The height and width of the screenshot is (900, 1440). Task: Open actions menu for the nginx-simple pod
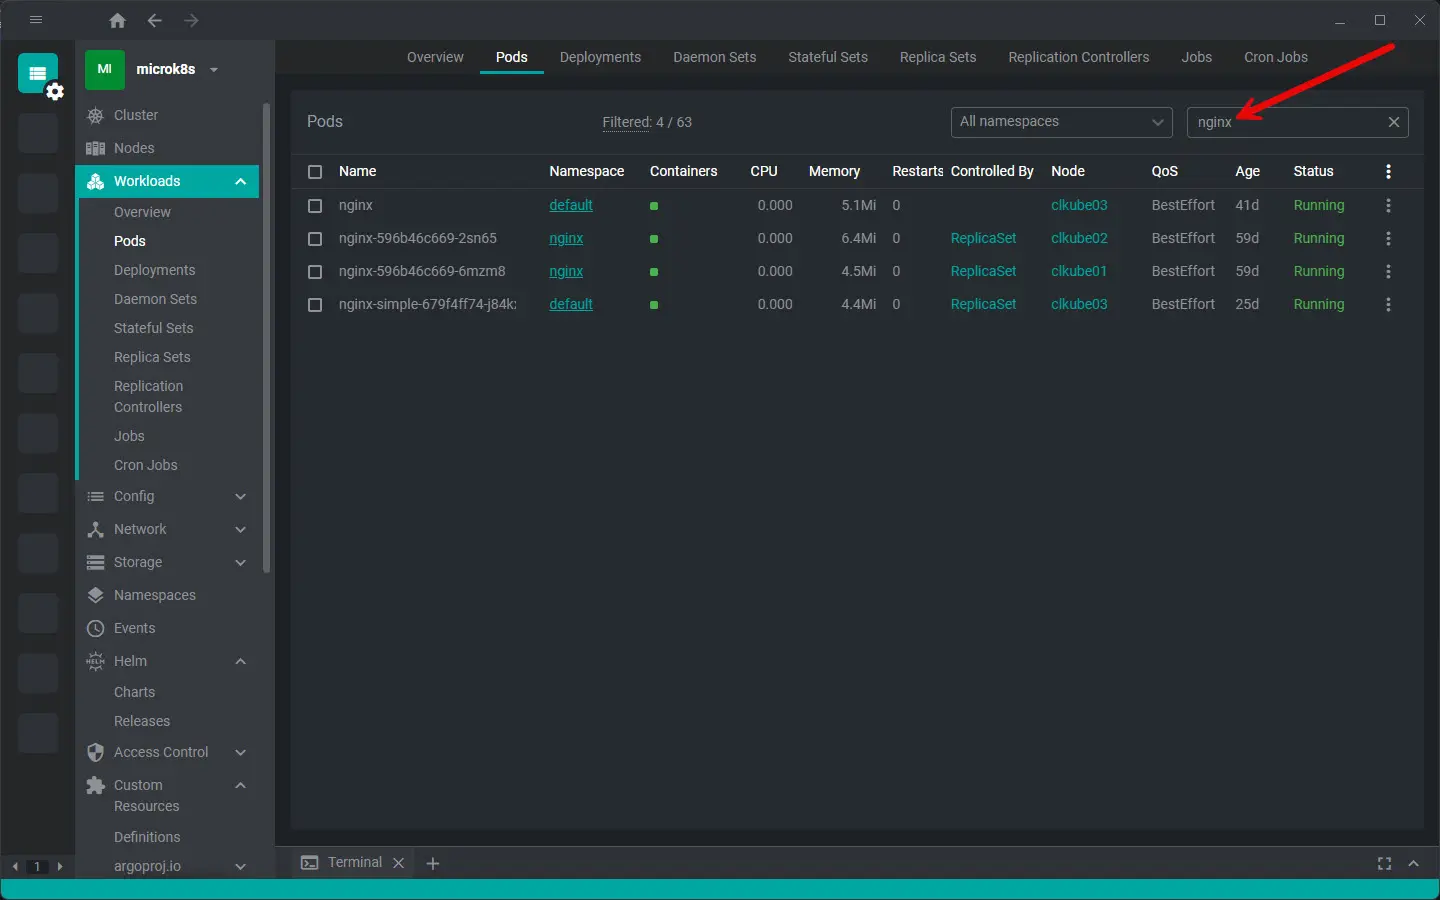click(x=1388, y=305)
